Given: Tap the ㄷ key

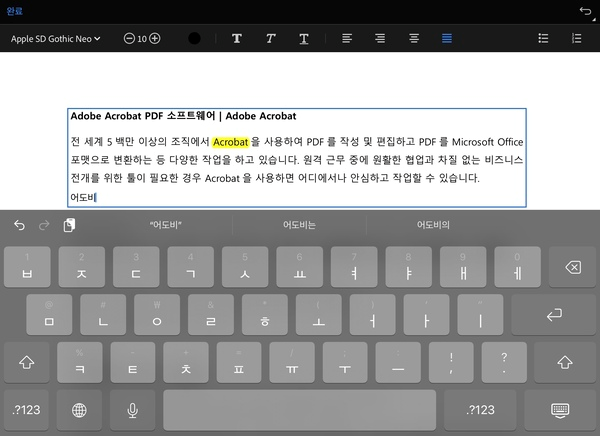Looking at the screenshot, I should pos(136,267).
